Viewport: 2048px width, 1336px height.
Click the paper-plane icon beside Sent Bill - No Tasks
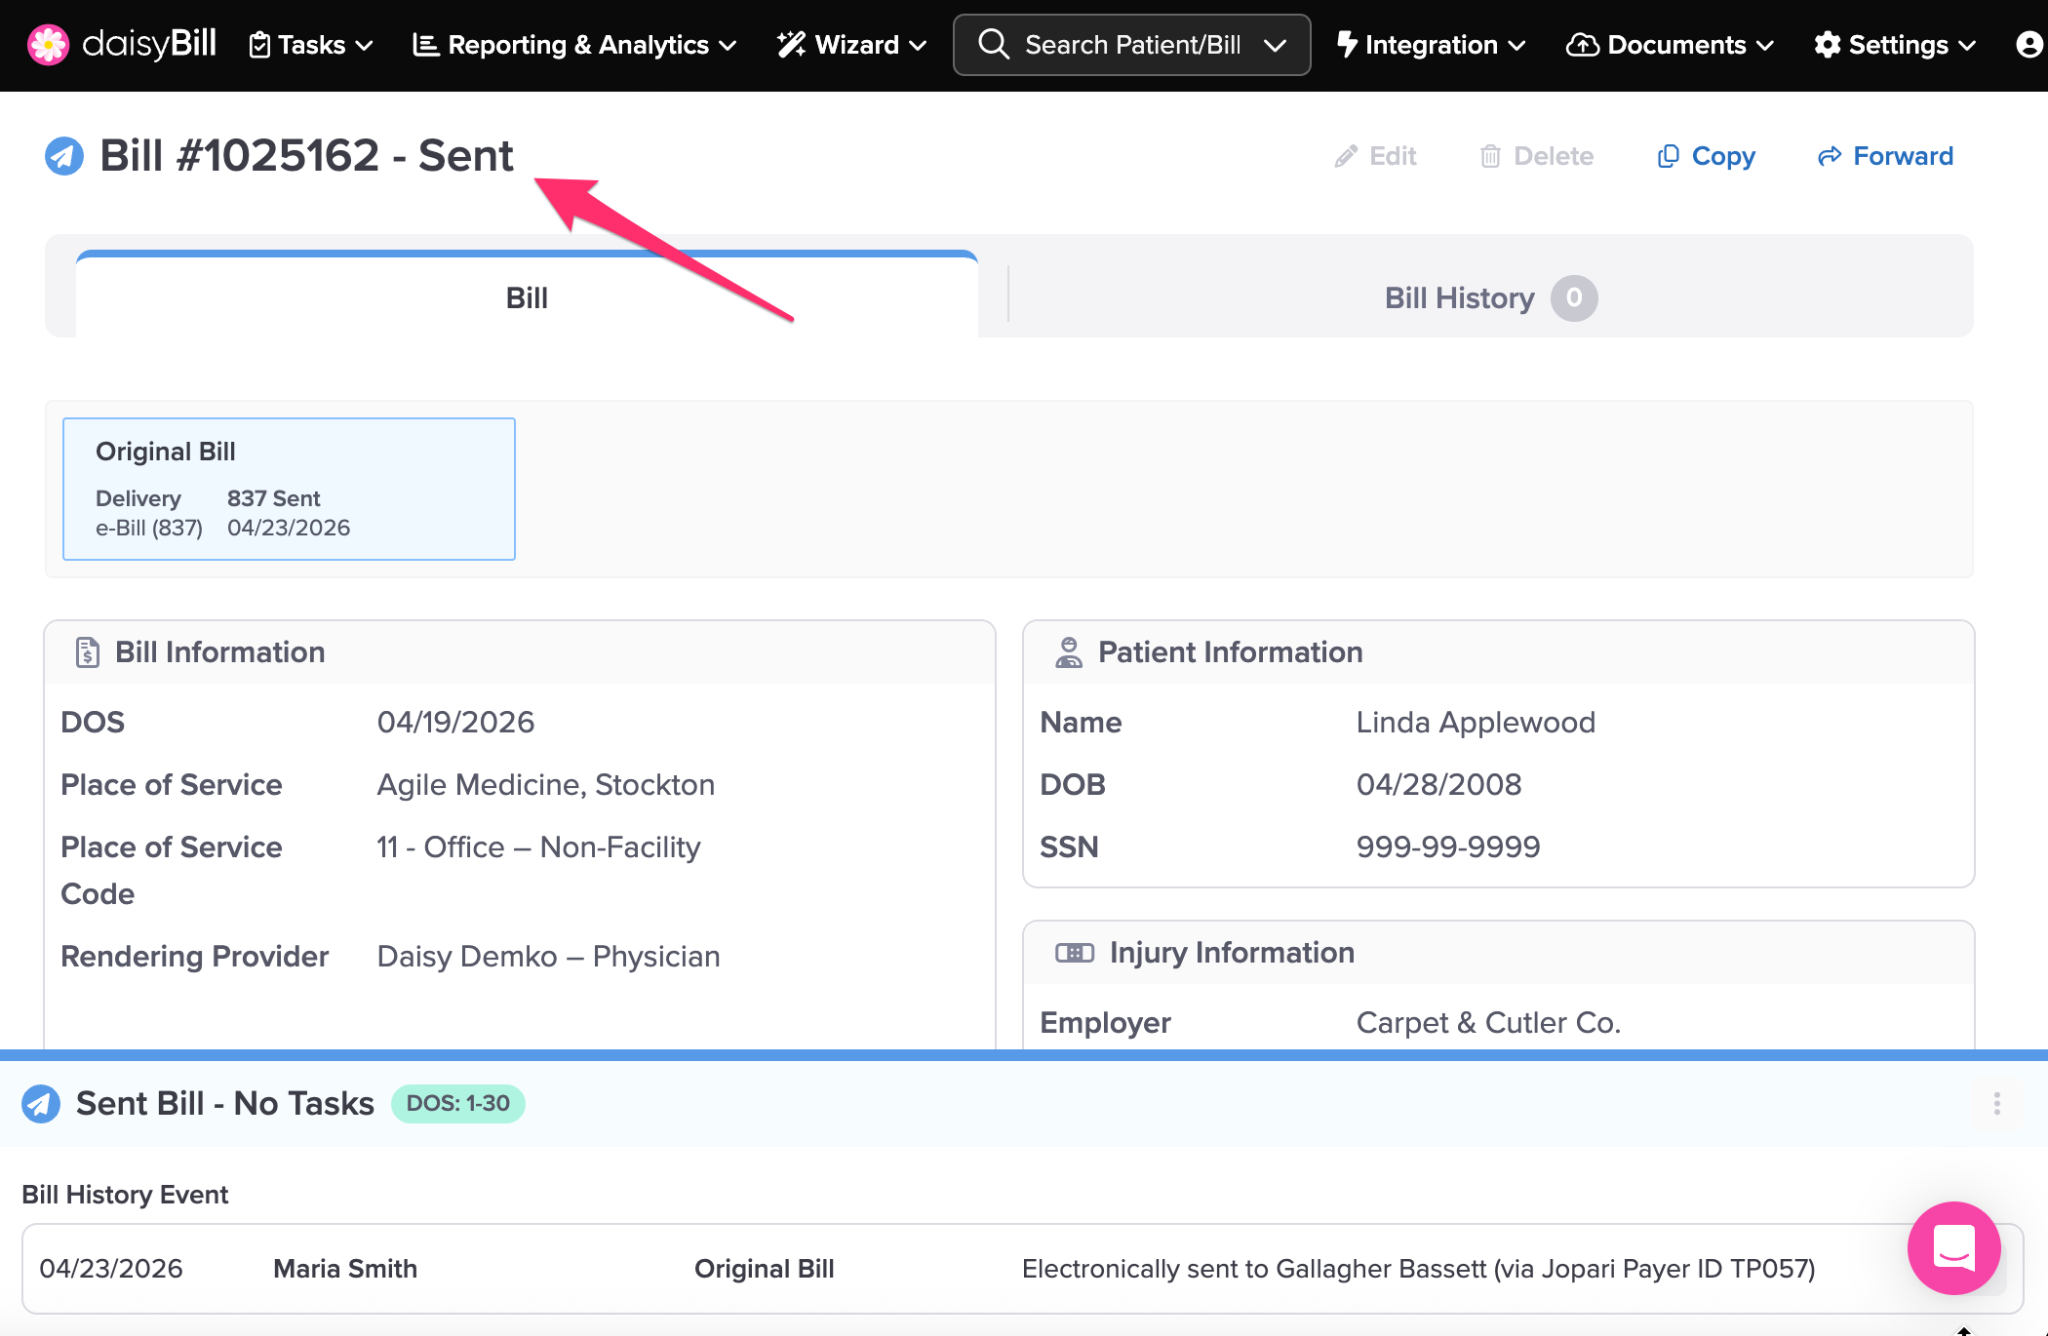click(41, 1104)
